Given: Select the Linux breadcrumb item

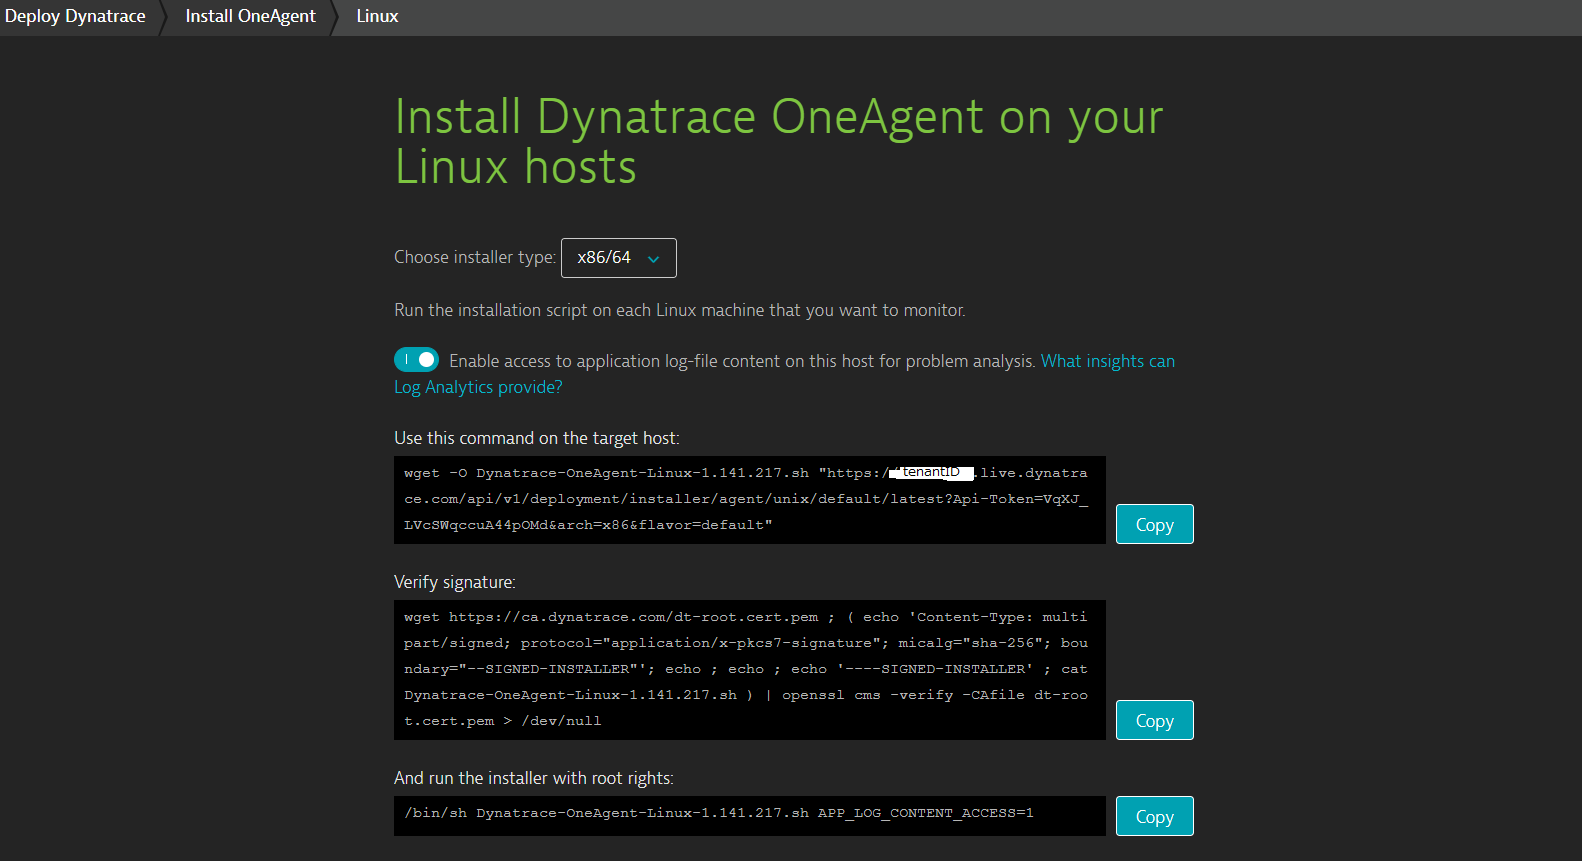Looking at the screenshot, I should (377, 16).
